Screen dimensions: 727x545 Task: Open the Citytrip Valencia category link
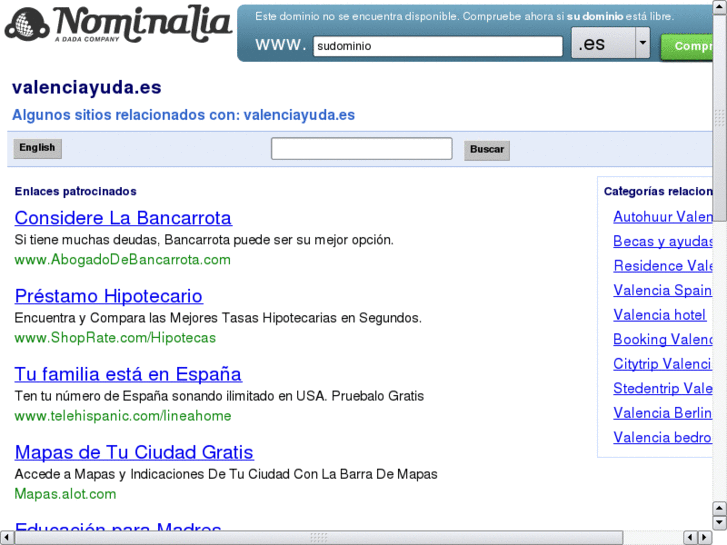tap(662, 364)
